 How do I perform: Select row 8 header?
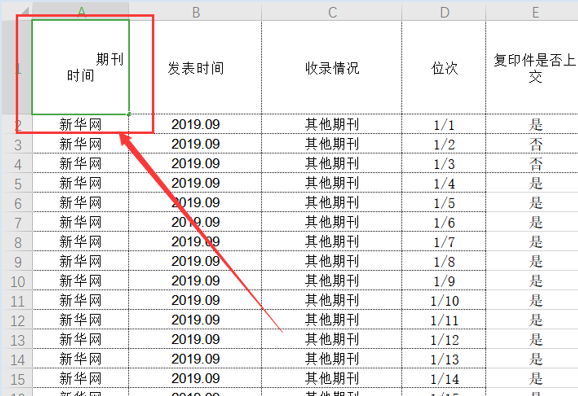point(18,242)
